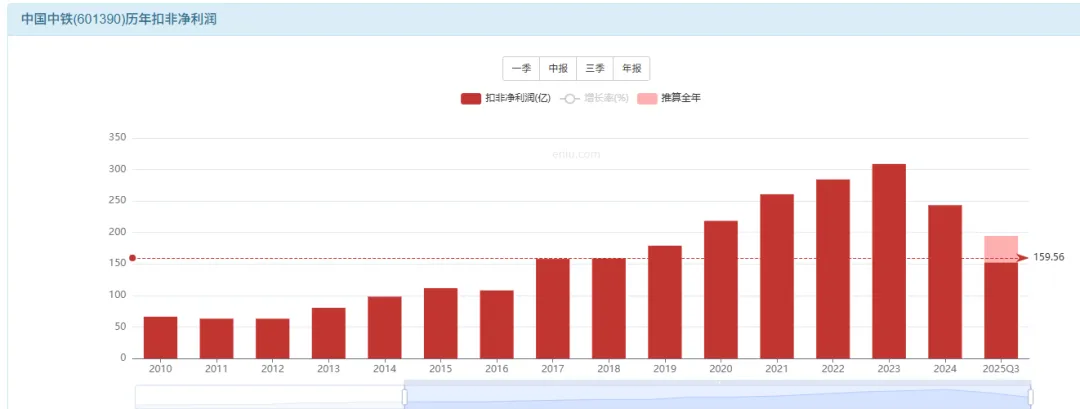1080x409 pixels.
Task: Click the 2022 bar
Action: 833,269
